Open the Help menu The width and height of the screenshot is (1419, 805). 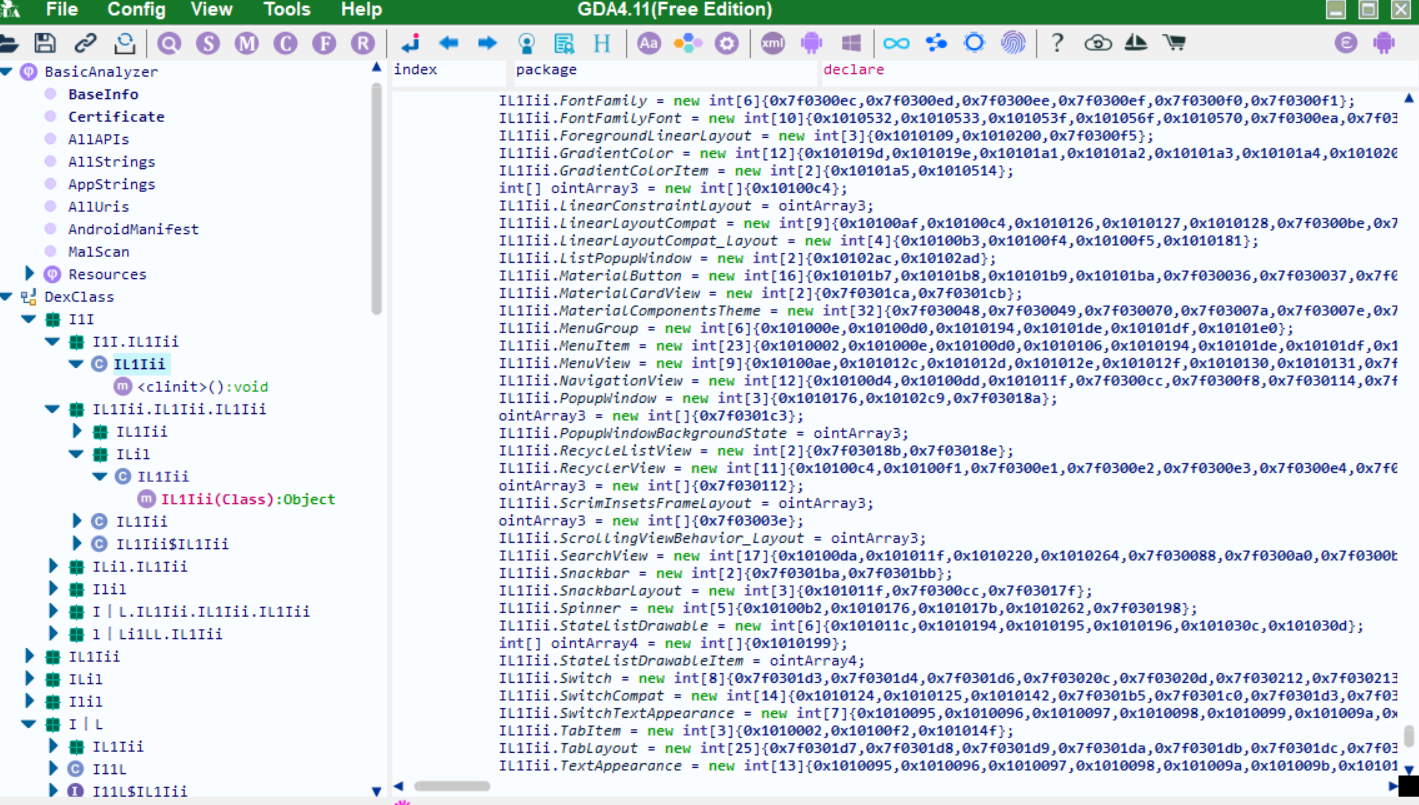point(361,10)
